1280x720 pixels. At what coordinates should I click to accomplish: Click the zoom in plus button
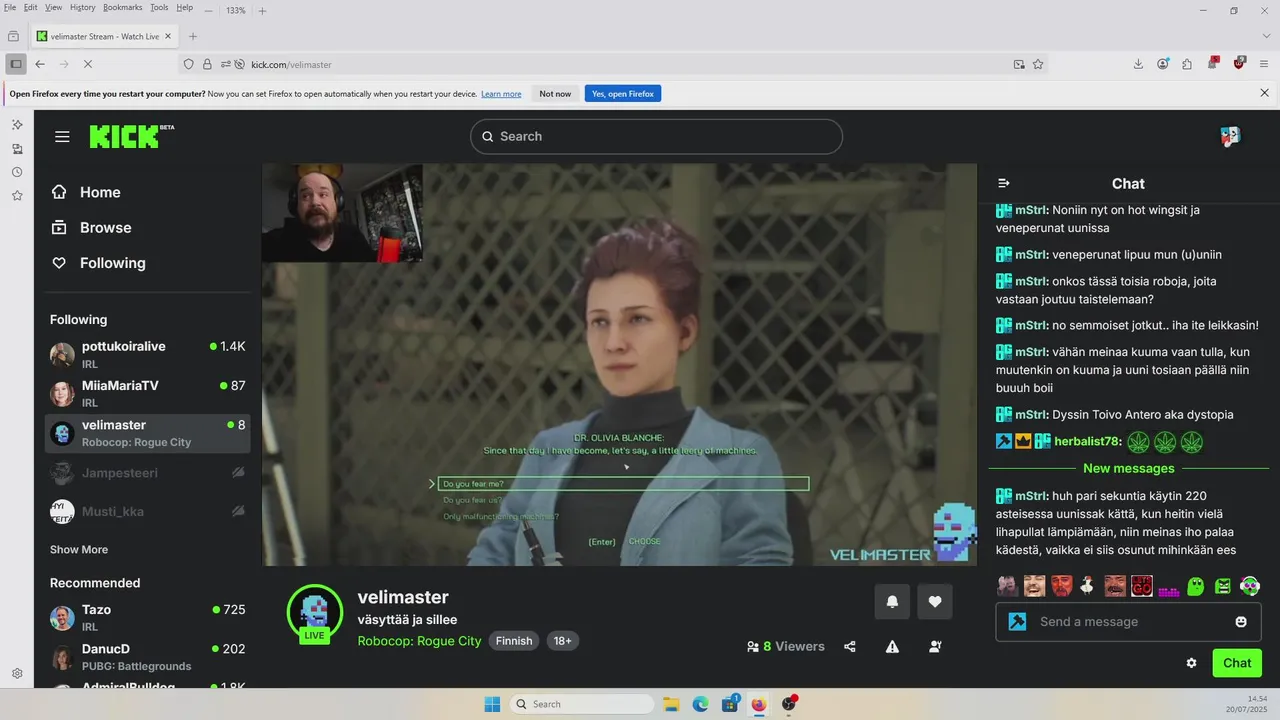point(262,10)
